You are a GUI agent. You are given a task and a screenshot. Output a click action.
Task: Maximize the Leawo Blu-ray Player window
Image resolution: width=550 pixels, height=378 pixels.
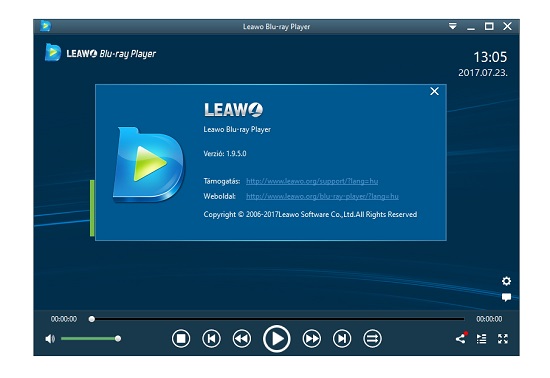pos(489,26)
